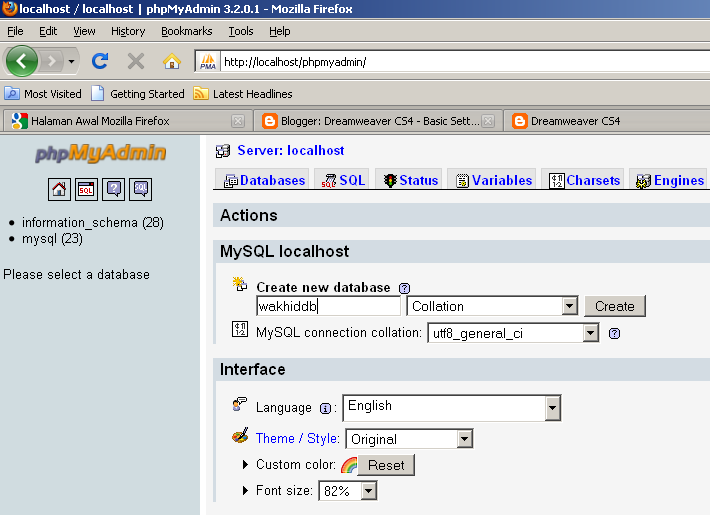710x515 pixels.
Task: Expand the Custom color triangle
Action: click(x=245, y=464)
